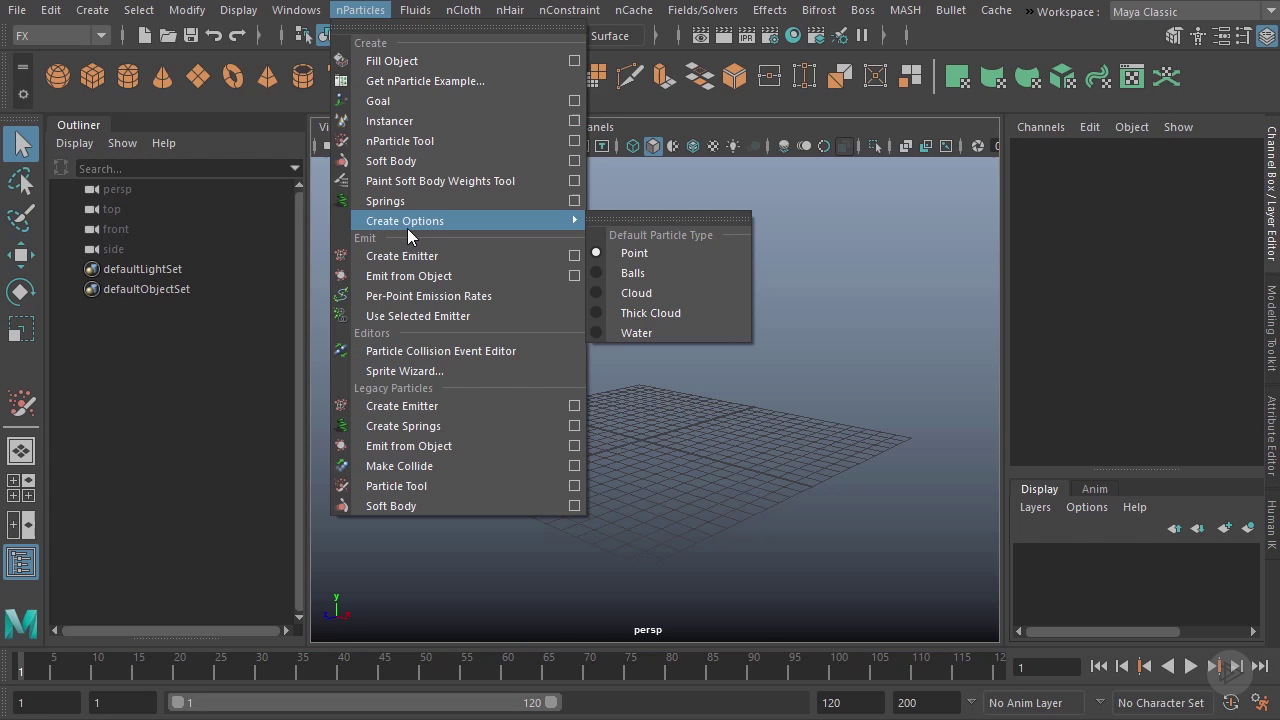Open the FX menu set dropdown

[61, 36]
